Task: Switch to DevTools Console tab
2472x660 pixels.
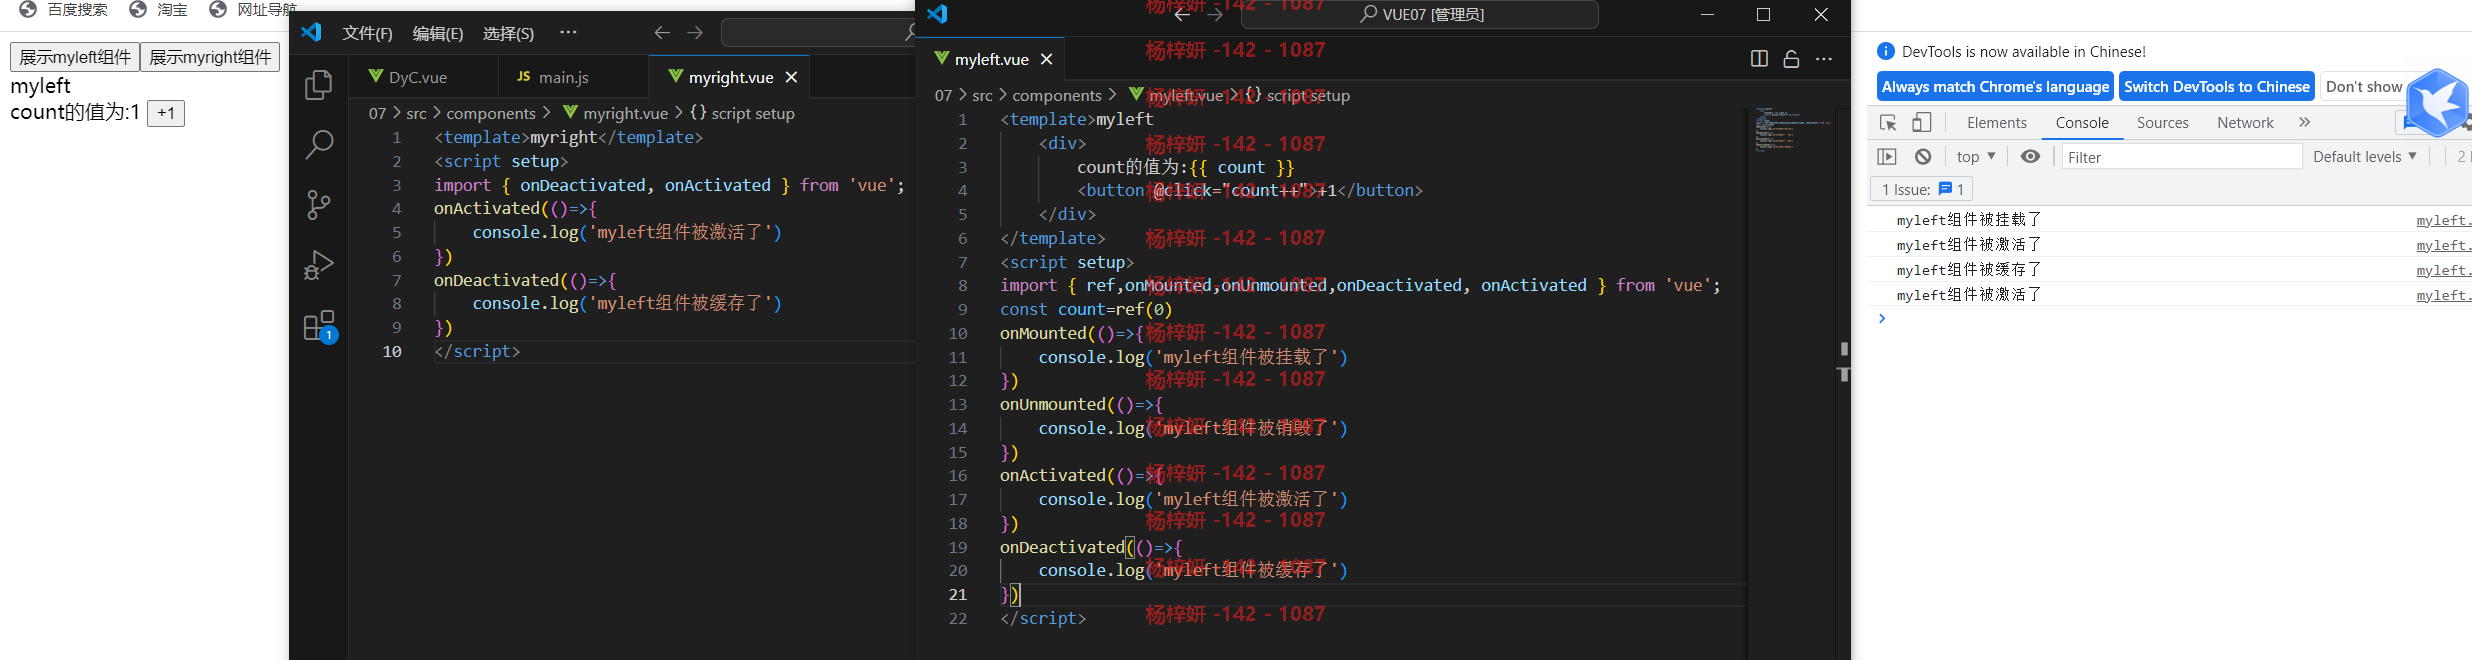Action: coord(2082,122)
